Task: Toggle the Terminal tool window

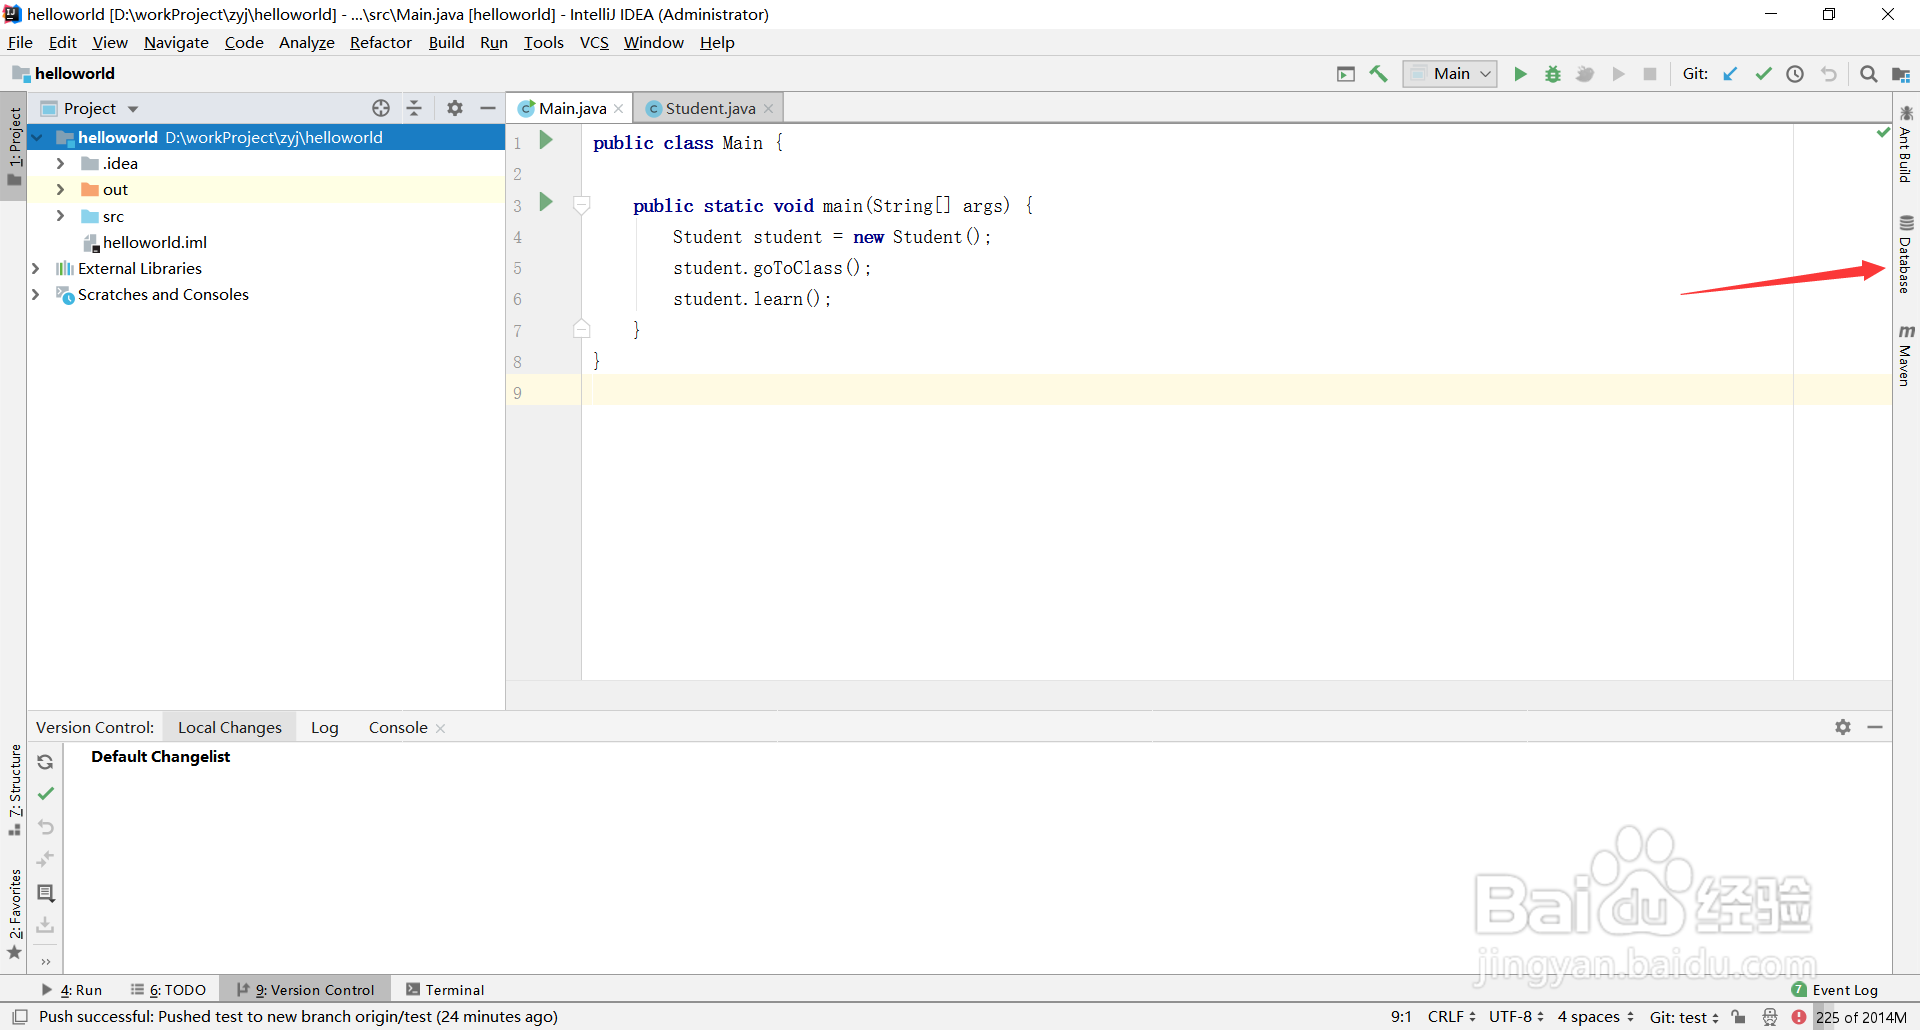Action: [x=445, y=990]
